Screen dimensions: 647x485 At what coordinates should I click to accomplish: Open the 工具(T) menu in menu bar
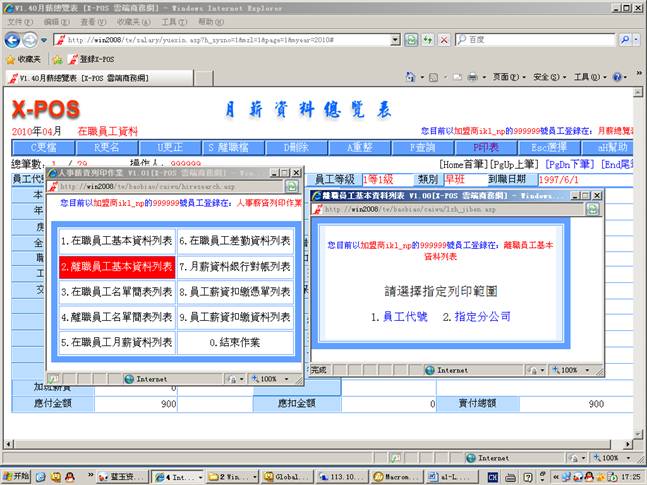tap(173, 21)
